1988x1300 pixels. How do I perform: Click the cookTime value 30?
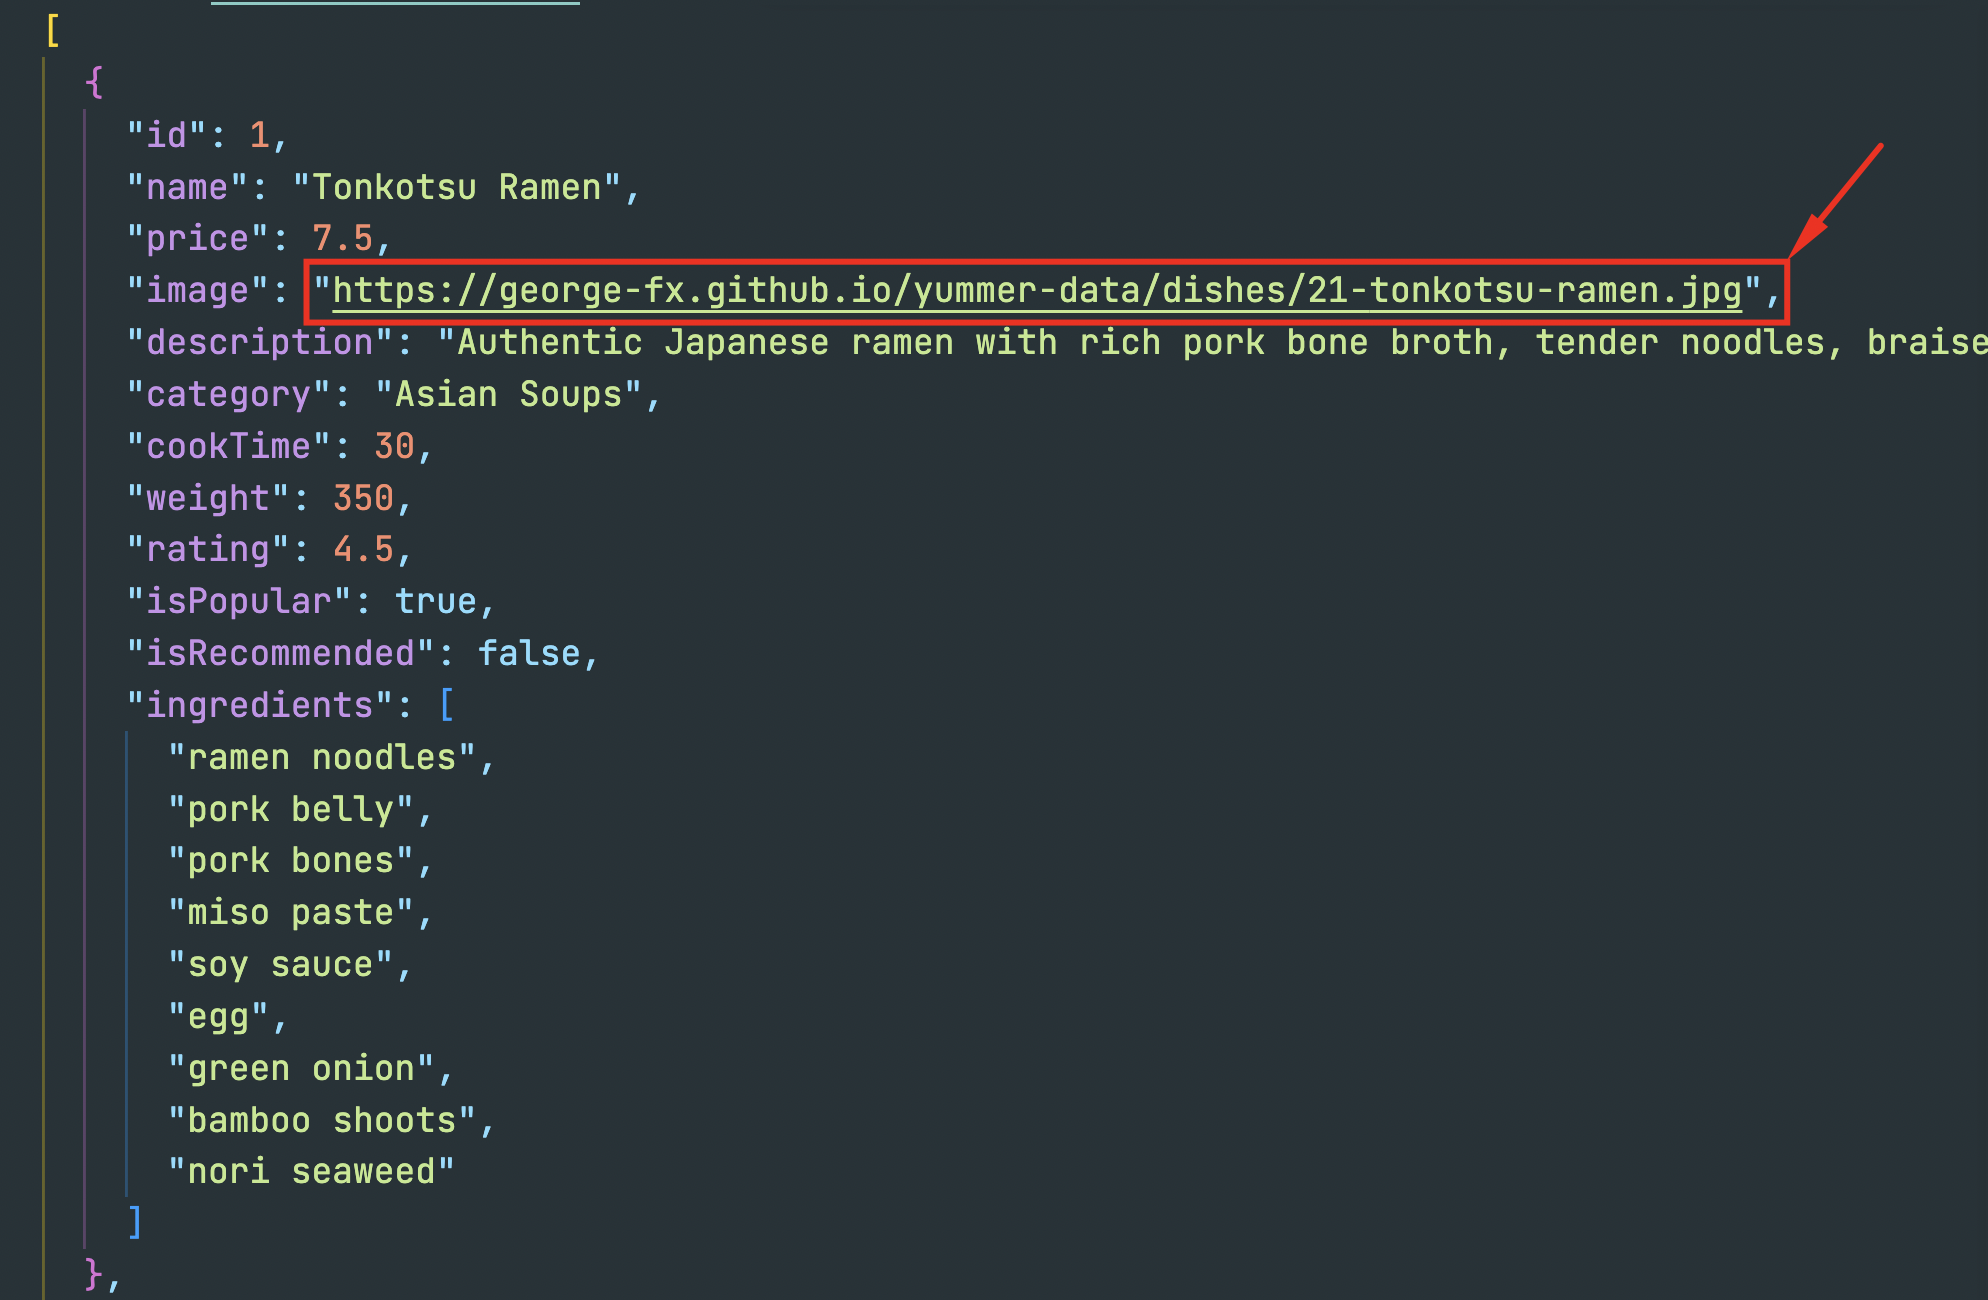tap(394, 446)
